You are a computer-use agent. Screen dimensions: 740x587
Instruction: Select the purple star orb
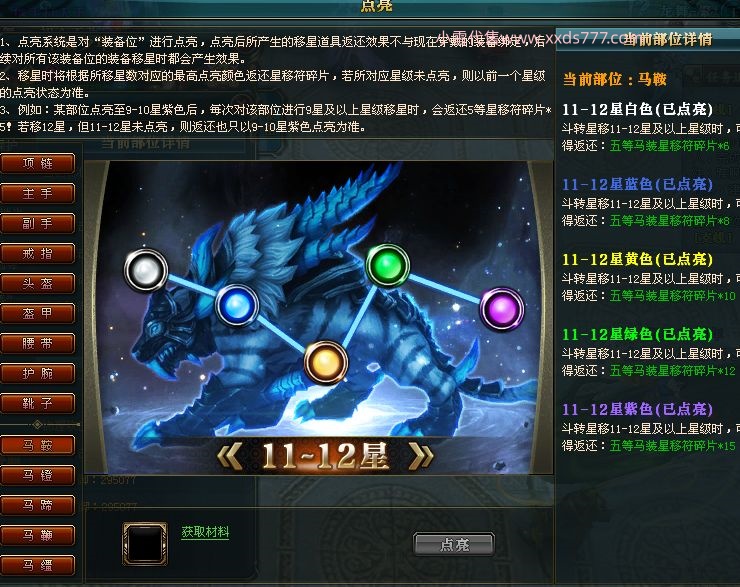coord(502,309)
